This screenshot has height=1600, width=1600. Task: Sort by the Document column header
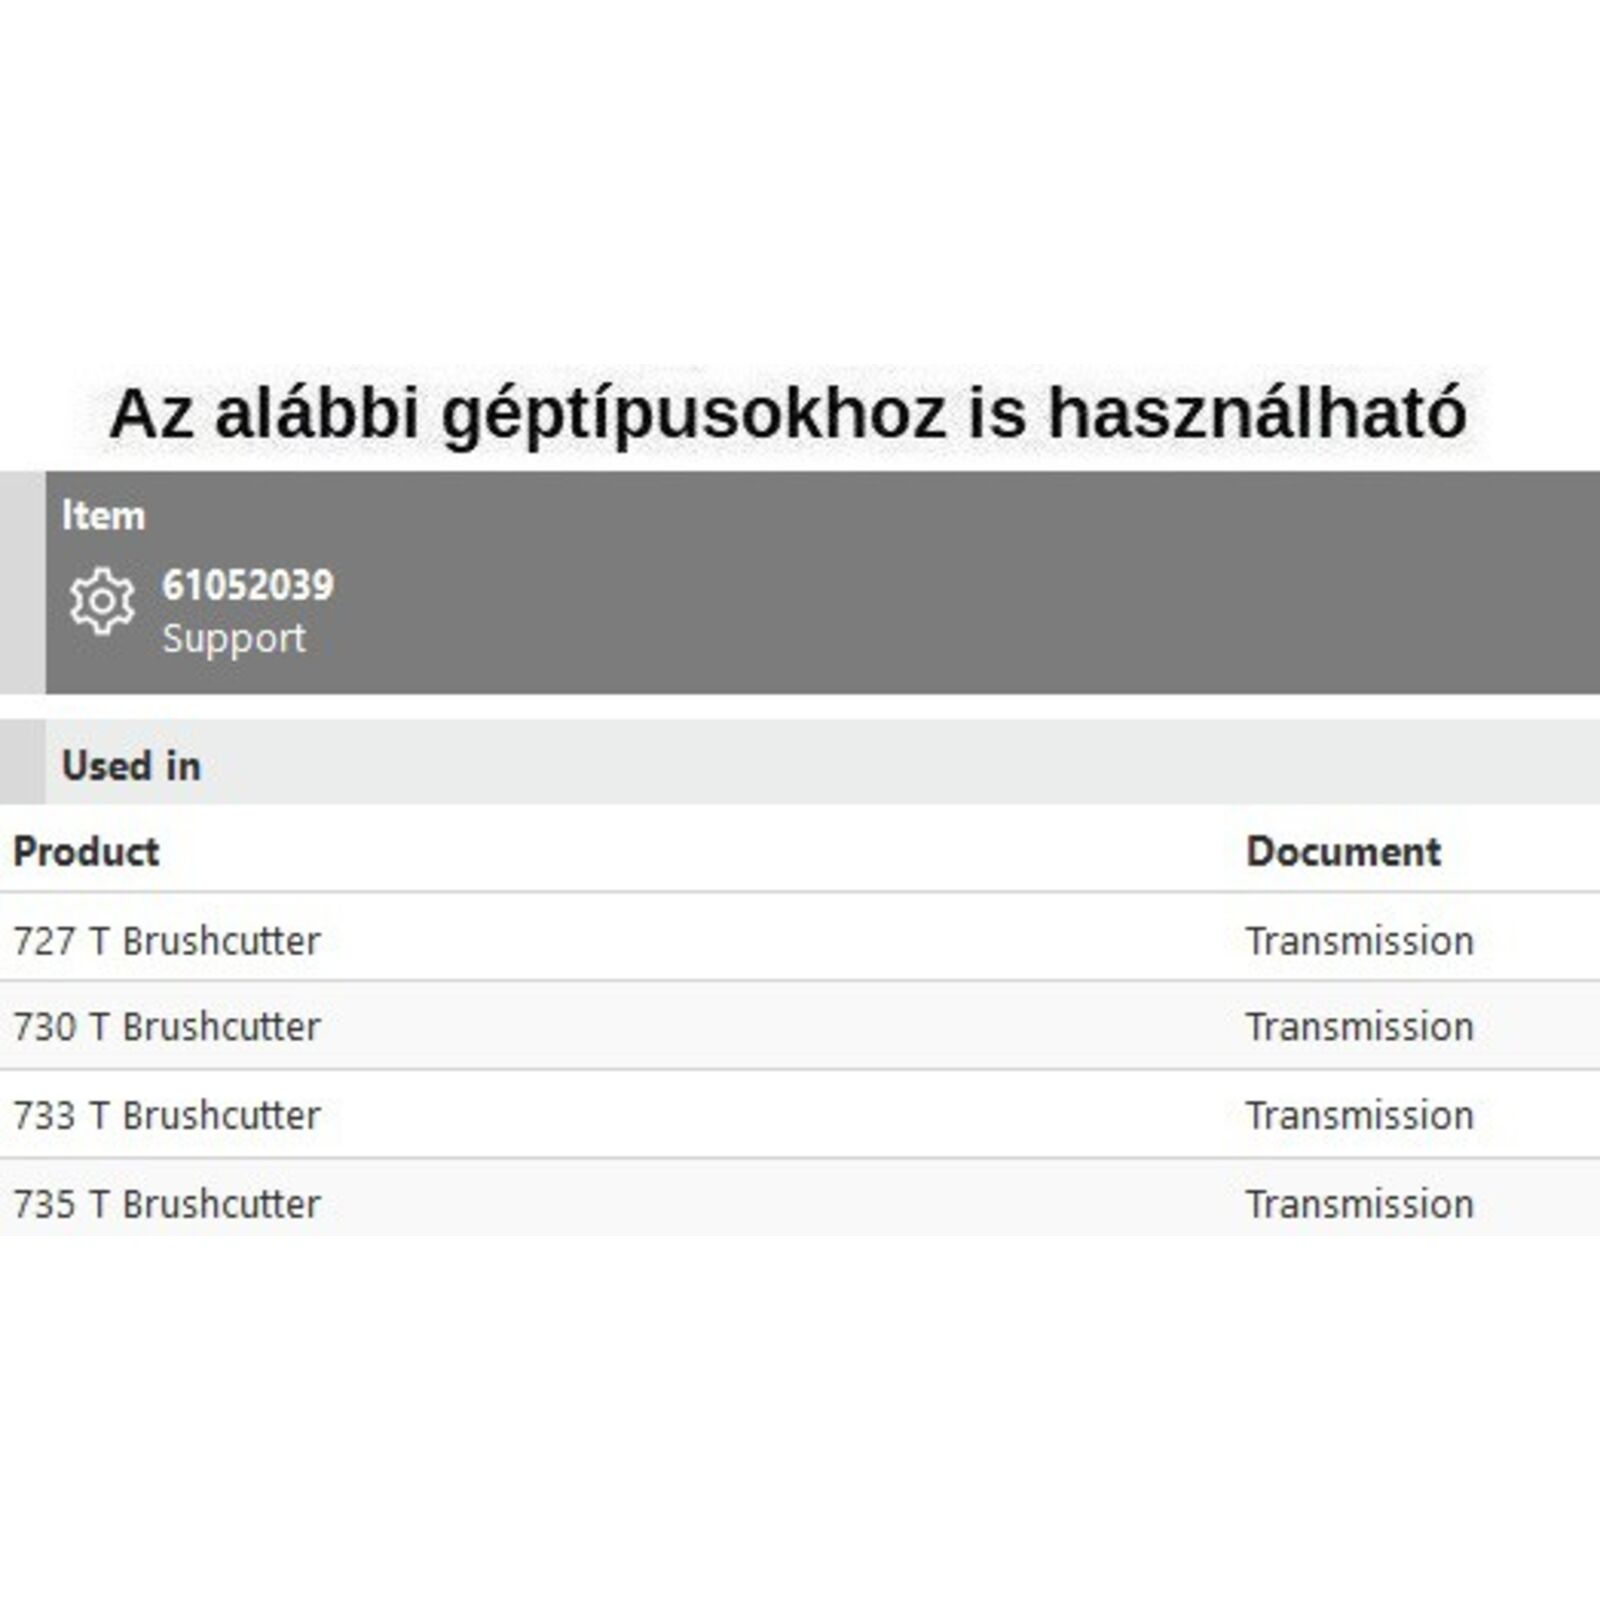(1343, 852)
